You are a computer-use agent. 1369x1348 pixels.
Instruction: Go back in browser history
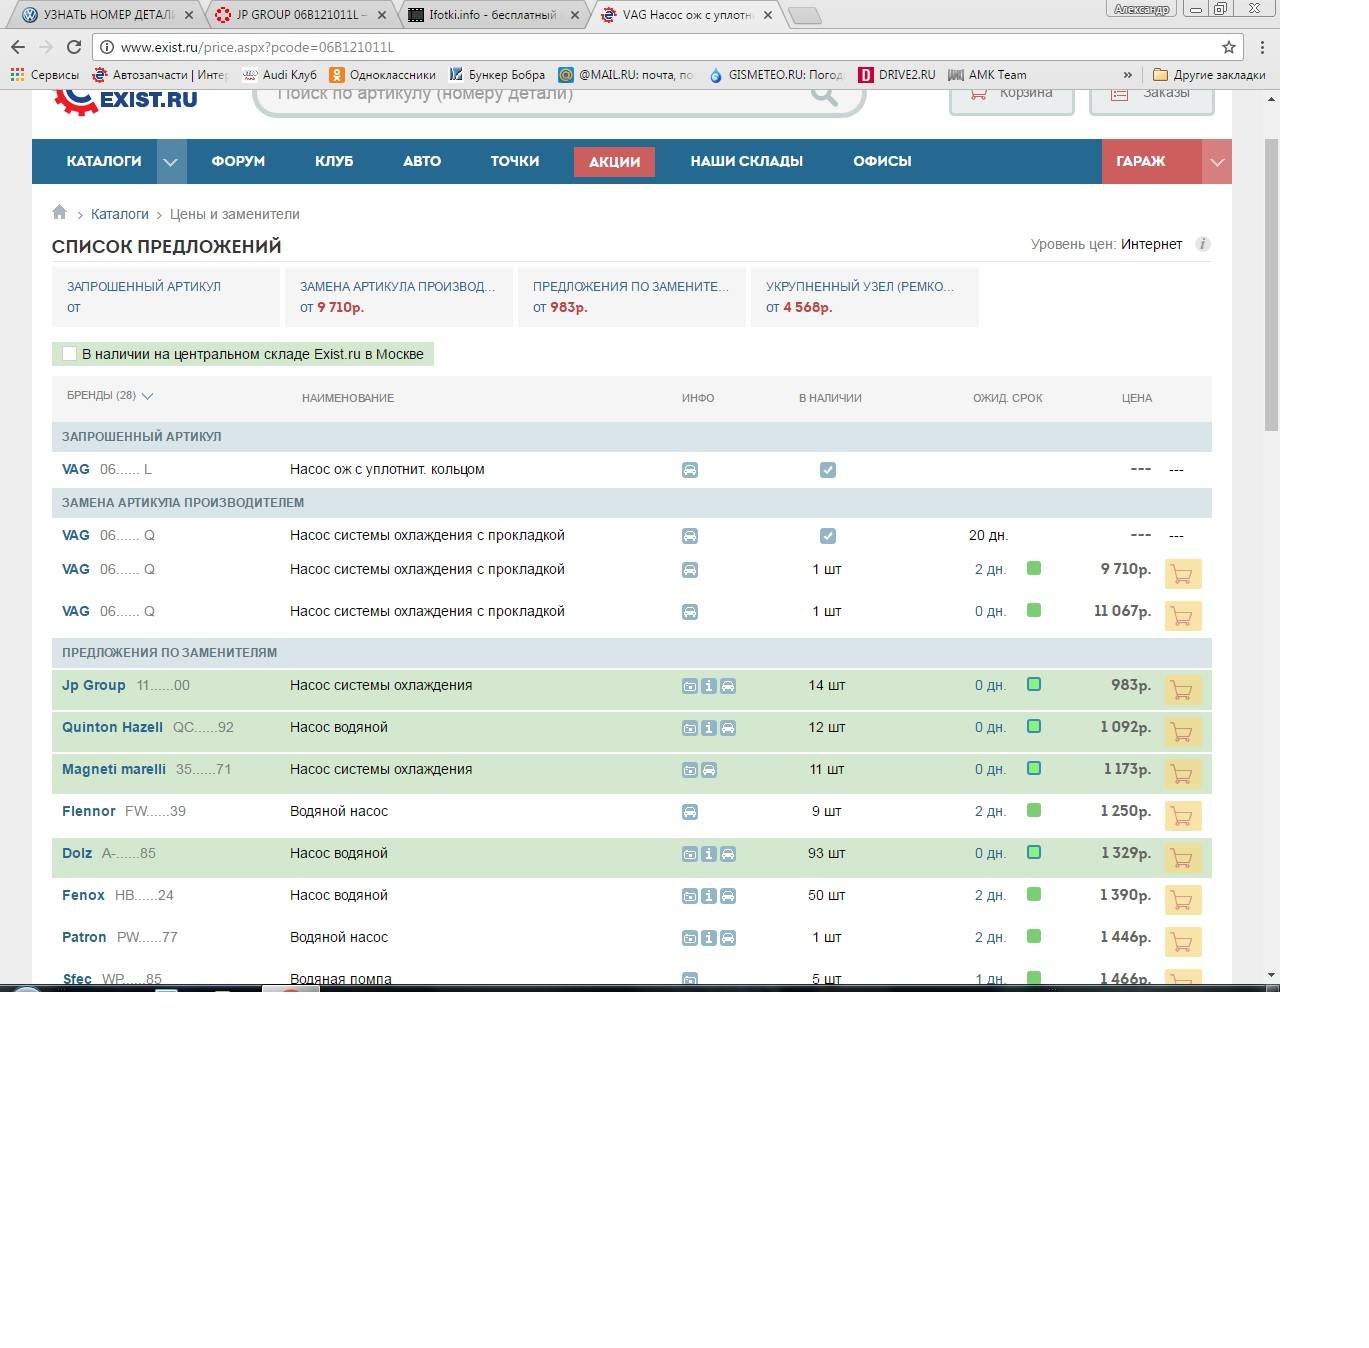coord(18,47)
